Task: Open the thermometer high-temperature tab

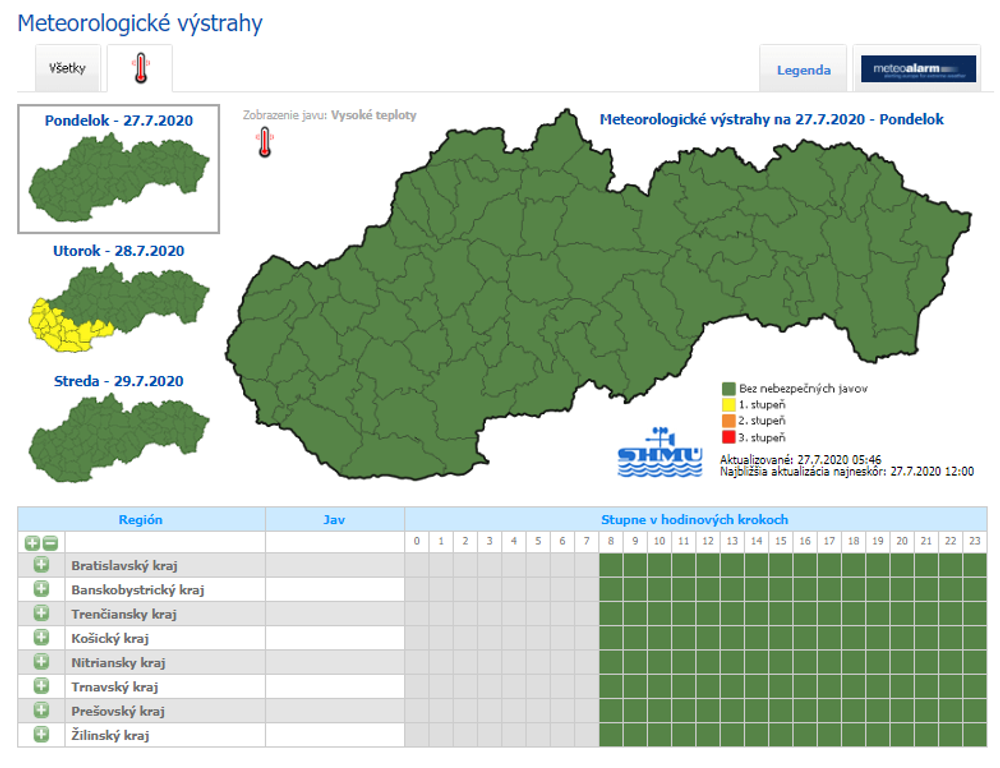Action: pos(140,69)
